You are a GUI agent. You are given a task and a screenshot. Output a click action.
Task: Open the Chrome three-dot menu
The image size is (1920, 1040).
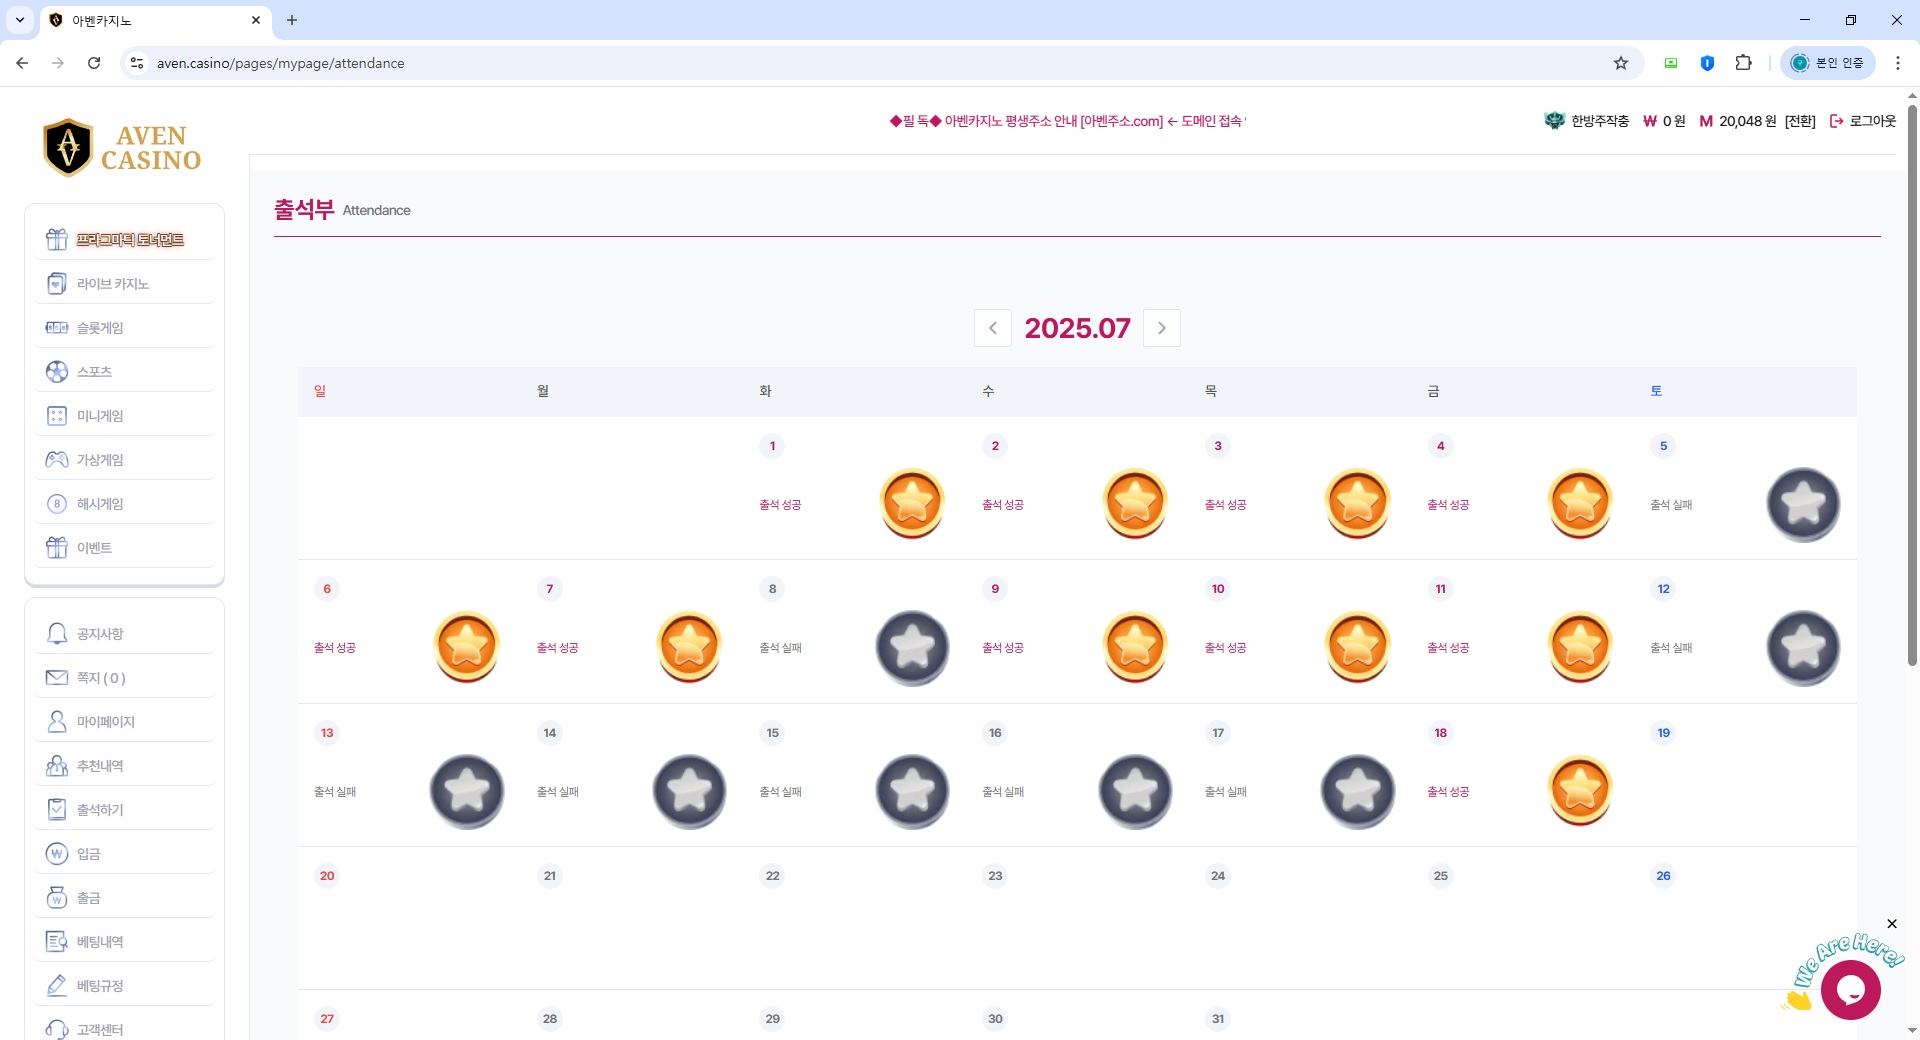pos(1898,63)
